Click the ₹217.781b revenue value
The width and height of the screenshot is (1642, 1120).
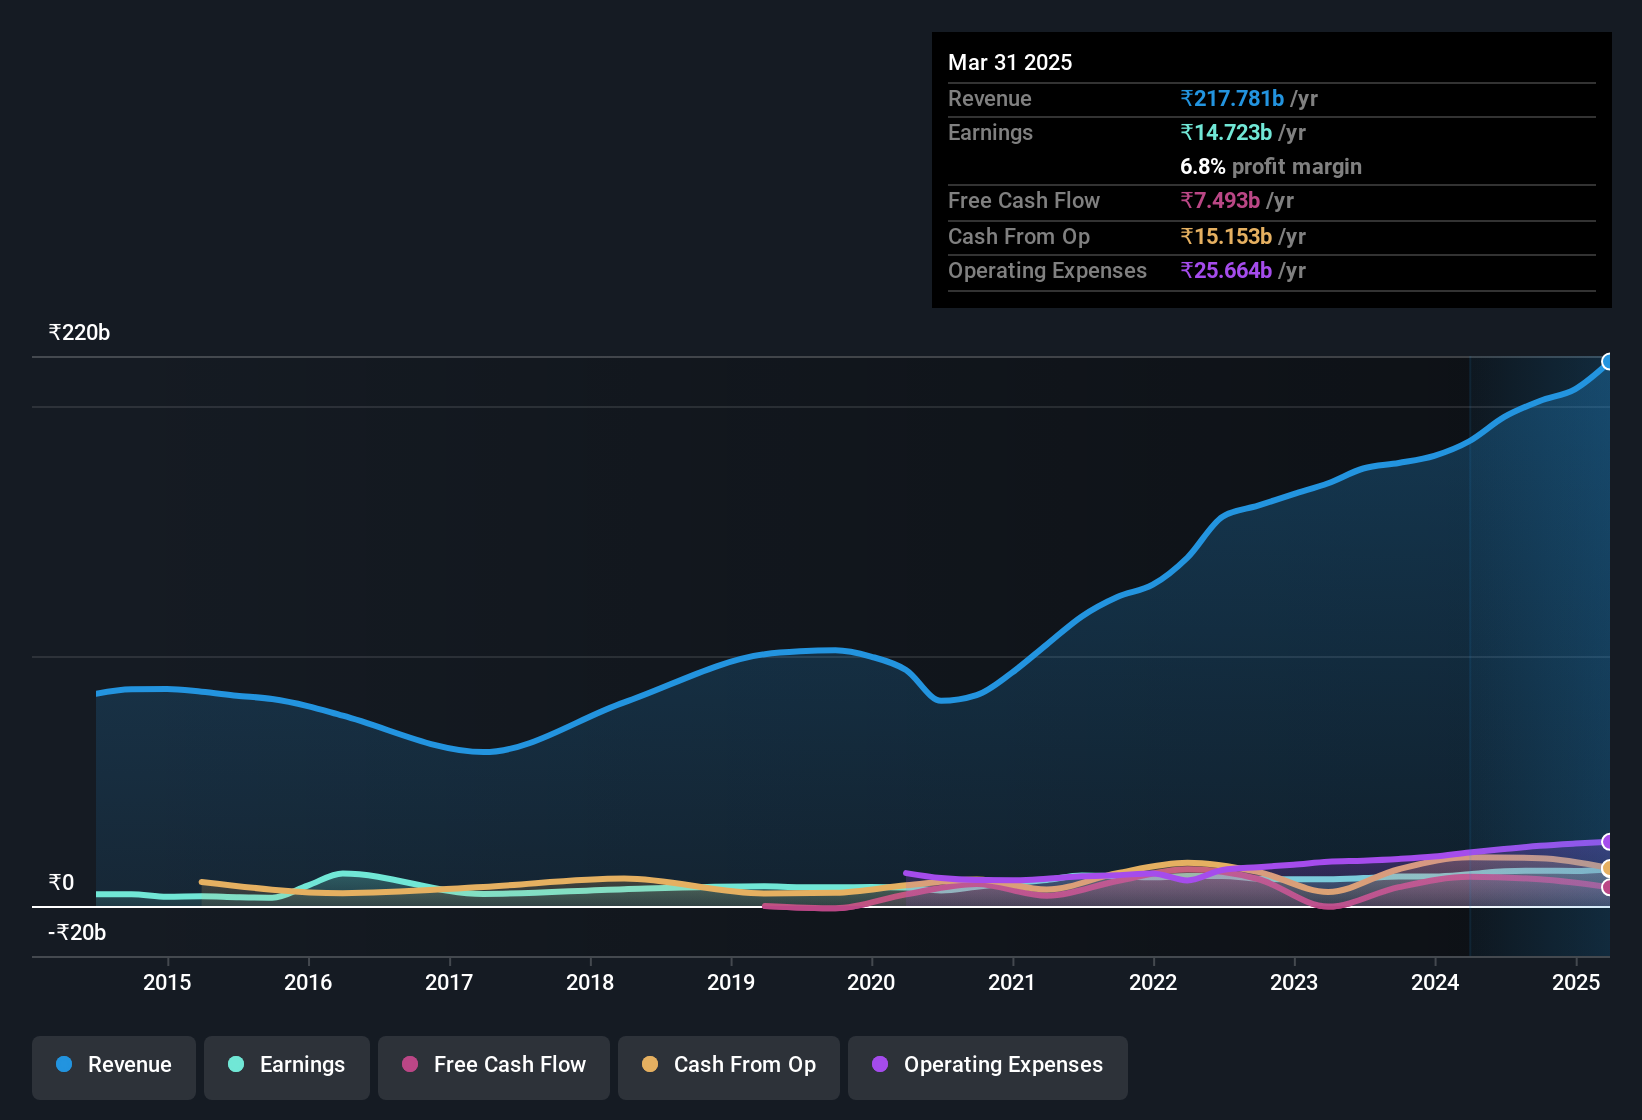[x=1232, y=98]
